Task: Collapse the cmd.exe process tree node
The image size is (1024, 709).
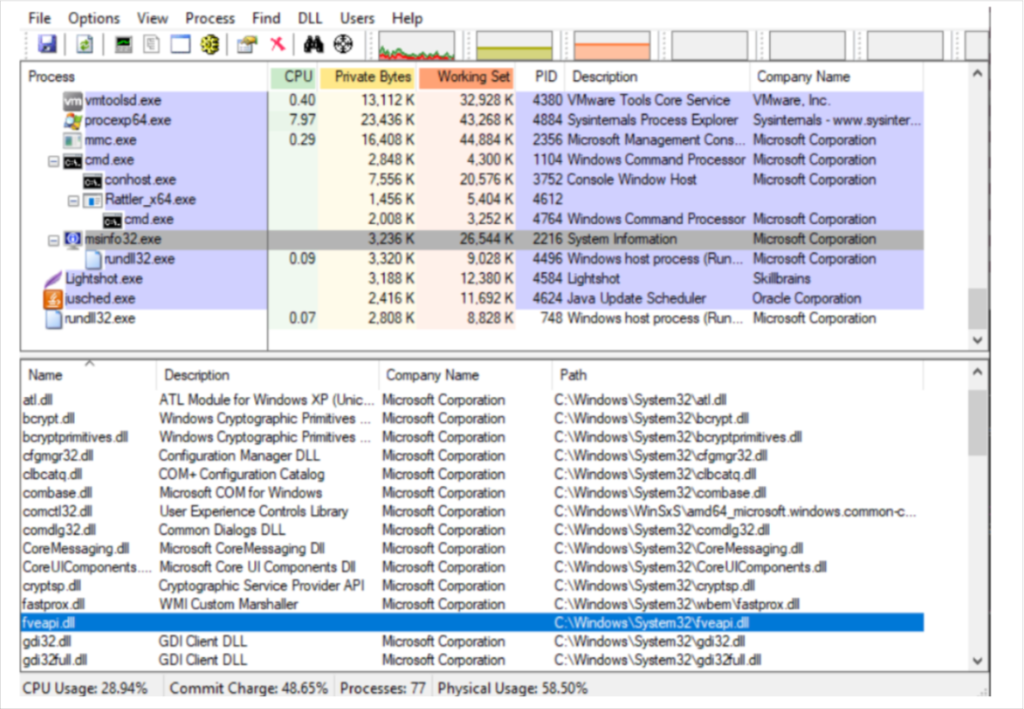Action: 54,160
